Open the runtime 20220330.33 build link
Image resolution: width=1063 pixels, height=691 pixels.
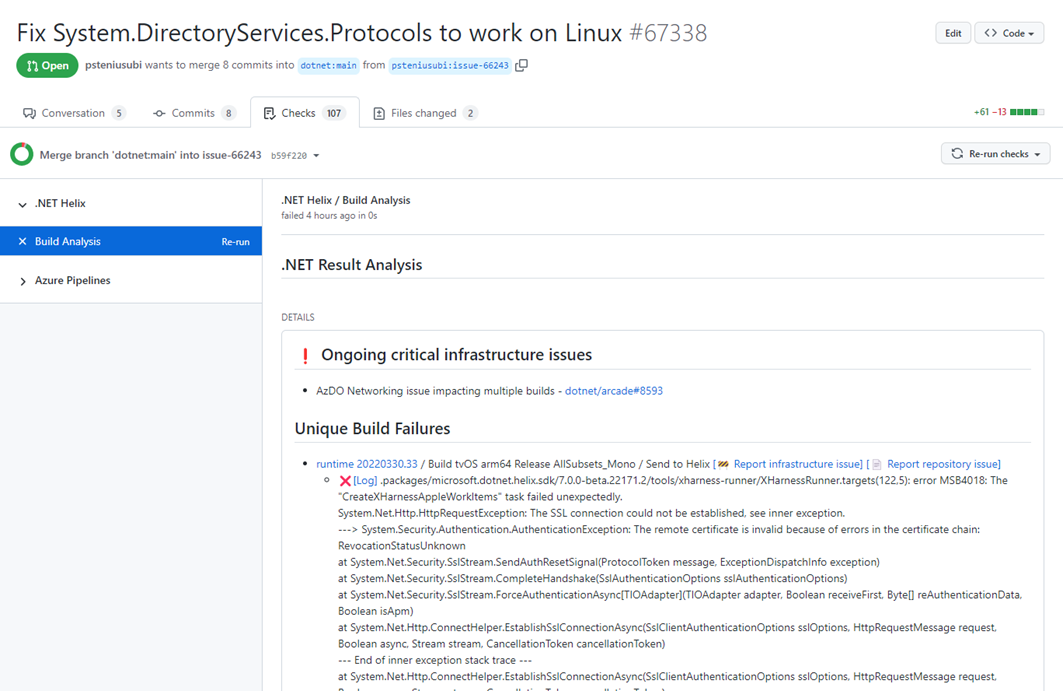click(x=367, y=465)
